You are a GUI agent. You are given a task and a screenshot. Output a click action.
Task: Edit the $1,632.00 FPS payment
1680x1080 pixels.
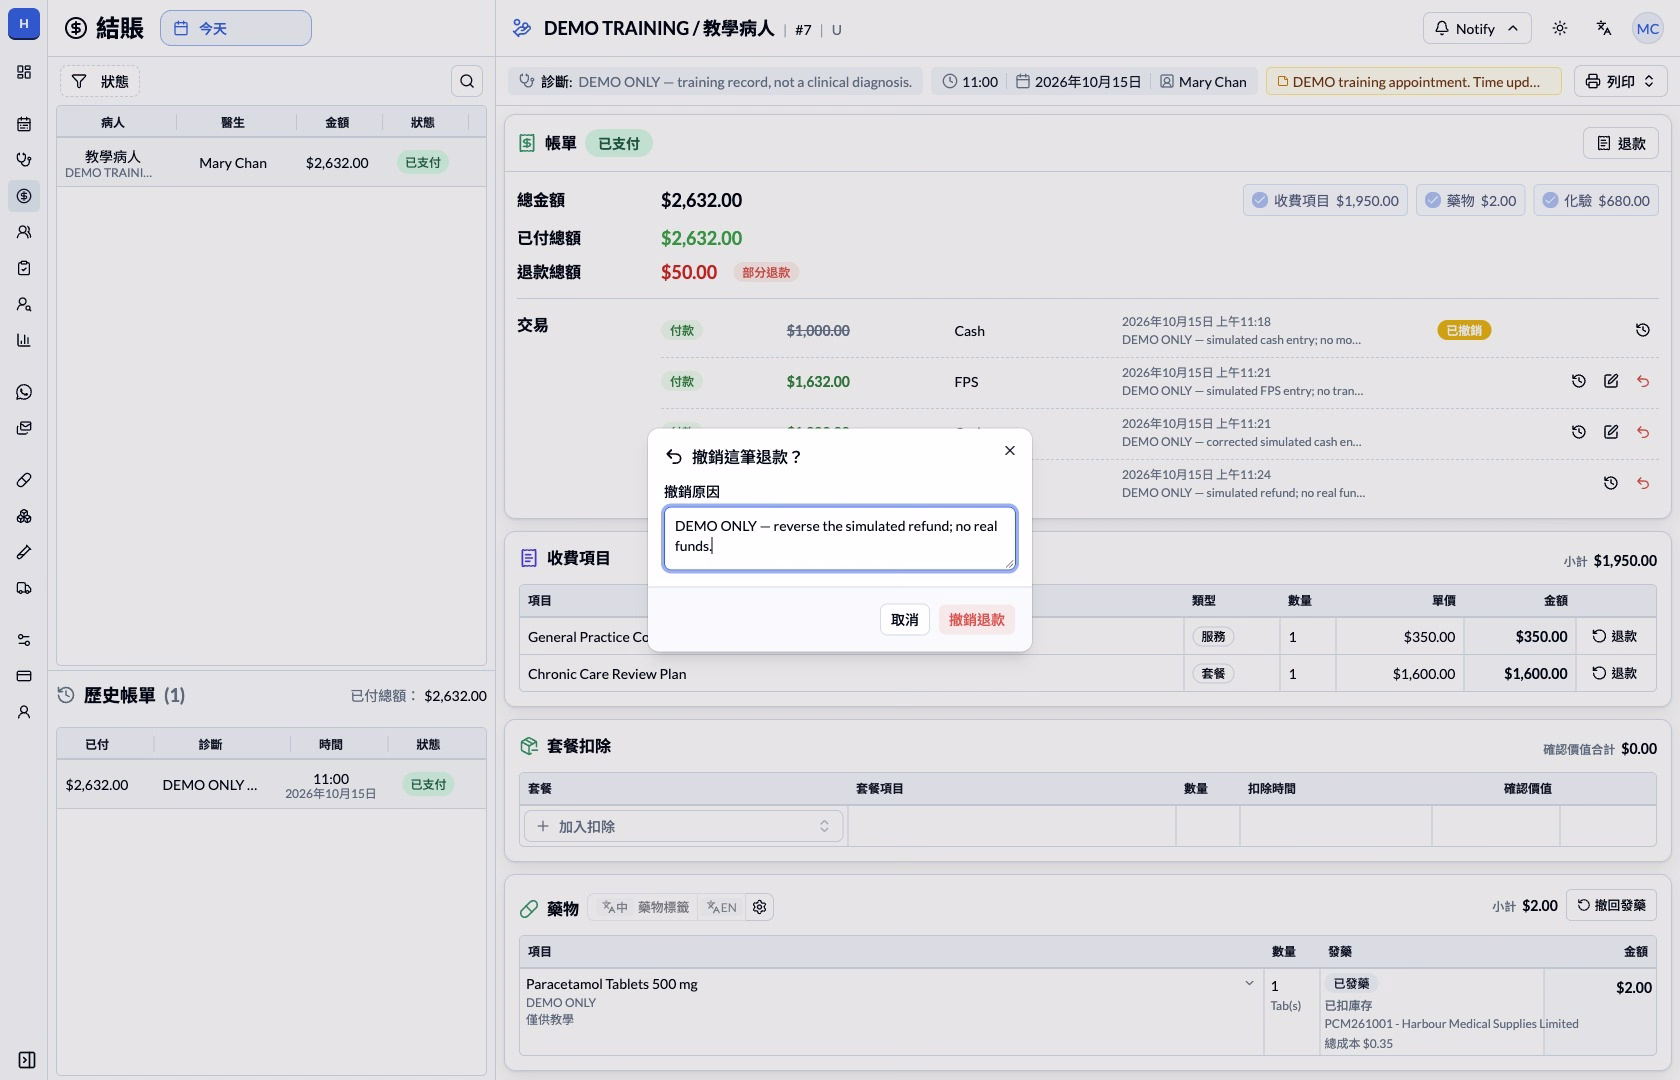(x=1611, y=381)
